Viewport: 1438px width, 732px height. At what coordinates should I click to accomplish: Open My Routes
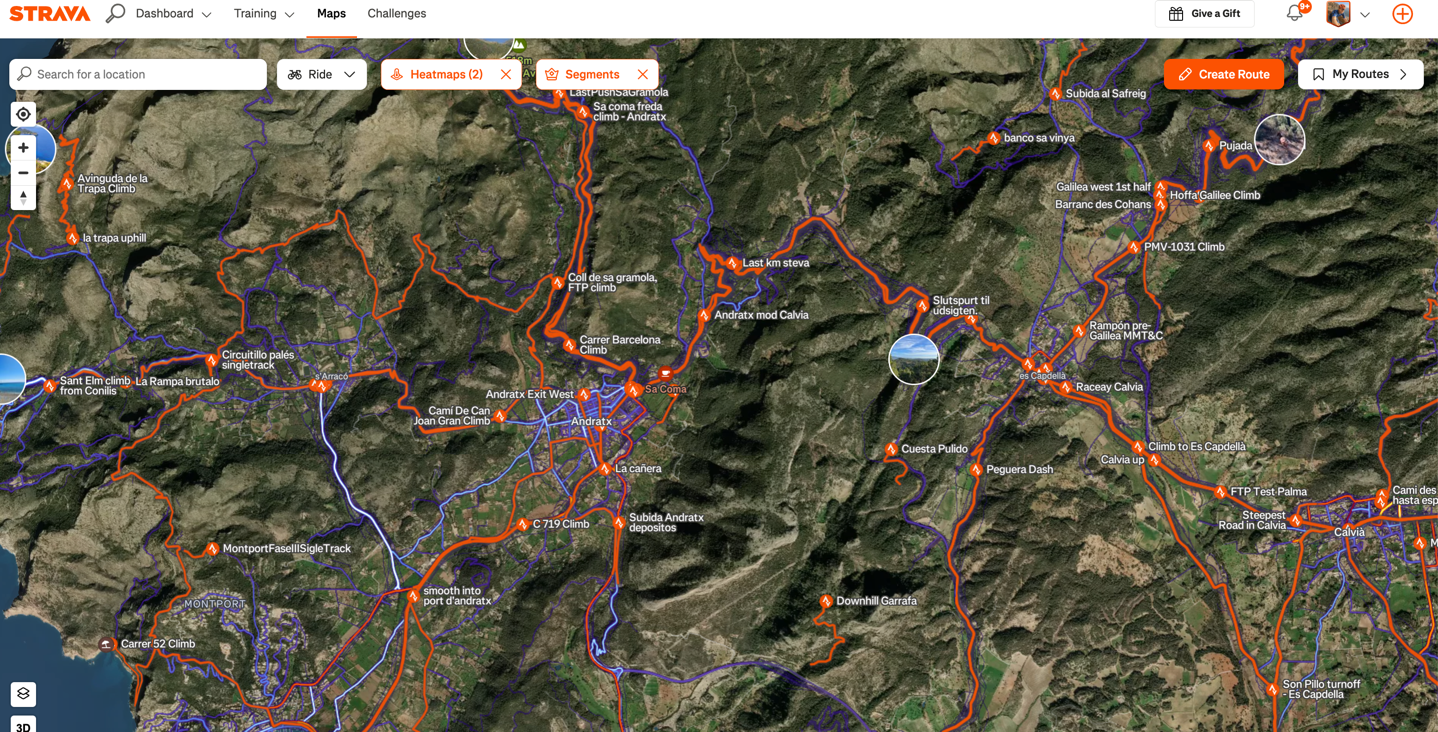coord(1360,75)
